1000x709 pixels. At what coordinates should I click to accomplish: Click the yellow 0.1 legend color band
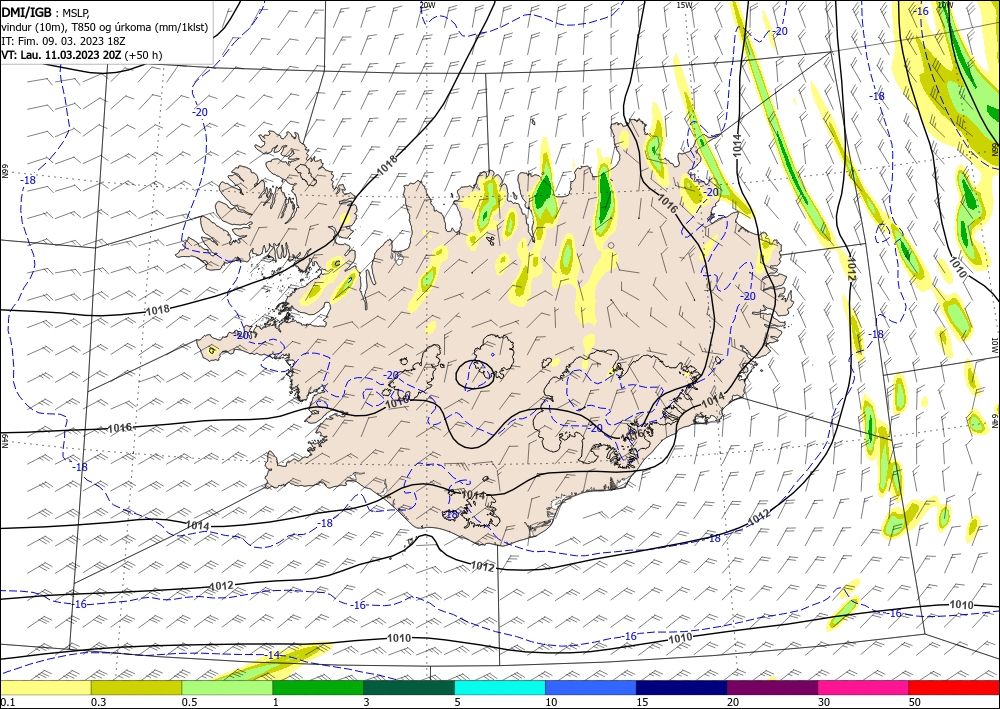click(45, 687)
